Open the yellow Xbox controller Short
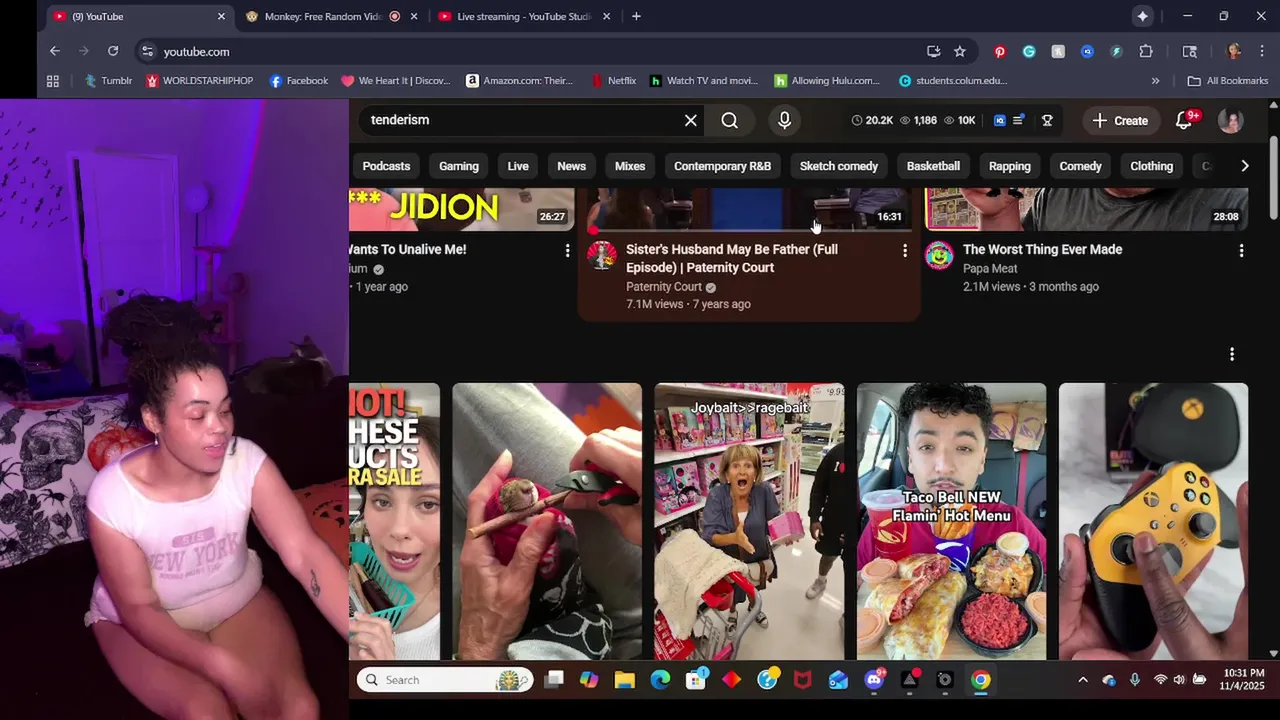The width and height of the screenshot is (1280, 720). pos(1153,521)
